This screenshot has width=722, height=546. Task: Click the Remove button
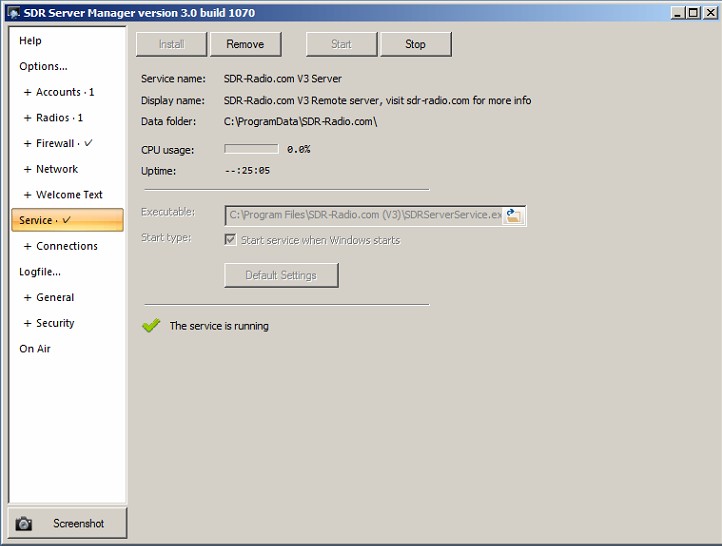[245, 44]
